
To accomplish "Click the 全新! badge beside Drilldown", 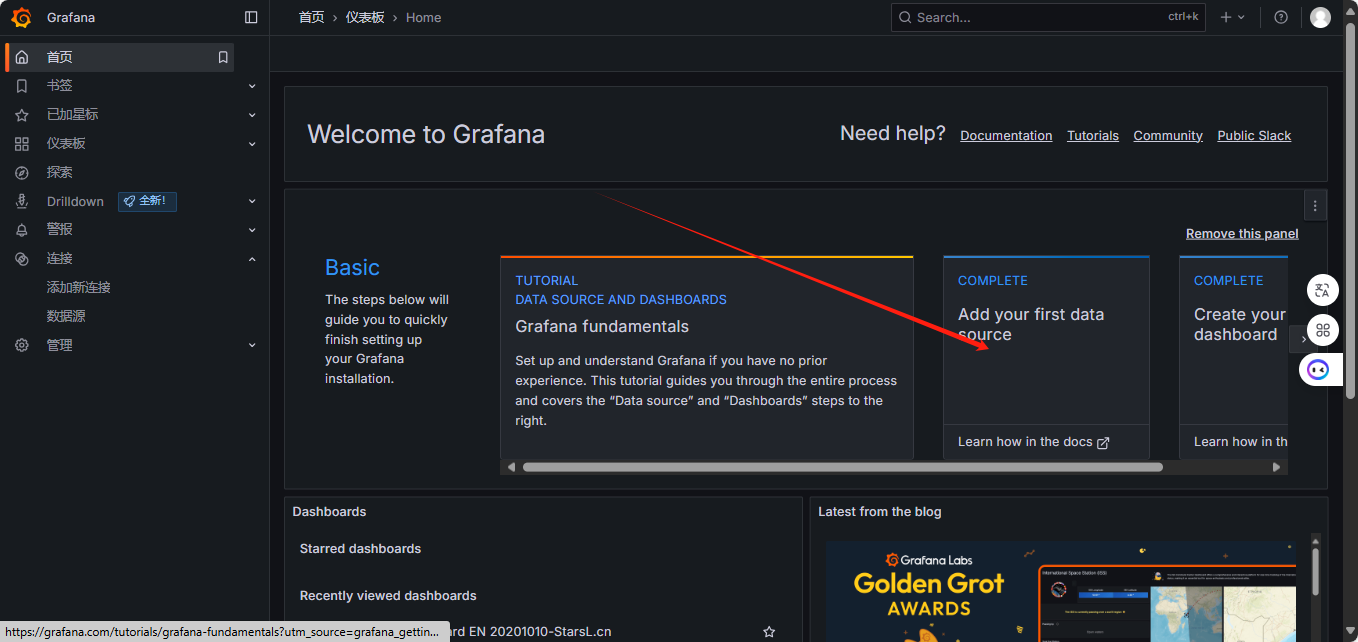I will (x=147, y=201).
